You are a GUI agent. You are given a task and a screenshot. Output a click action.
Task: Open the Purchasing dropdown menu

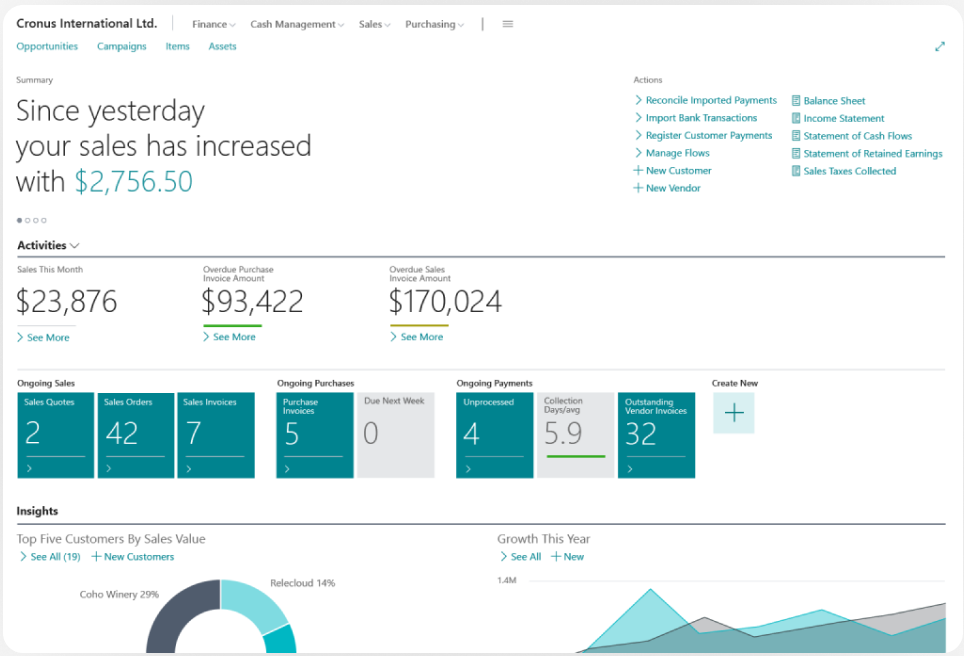tap(434, 24)
